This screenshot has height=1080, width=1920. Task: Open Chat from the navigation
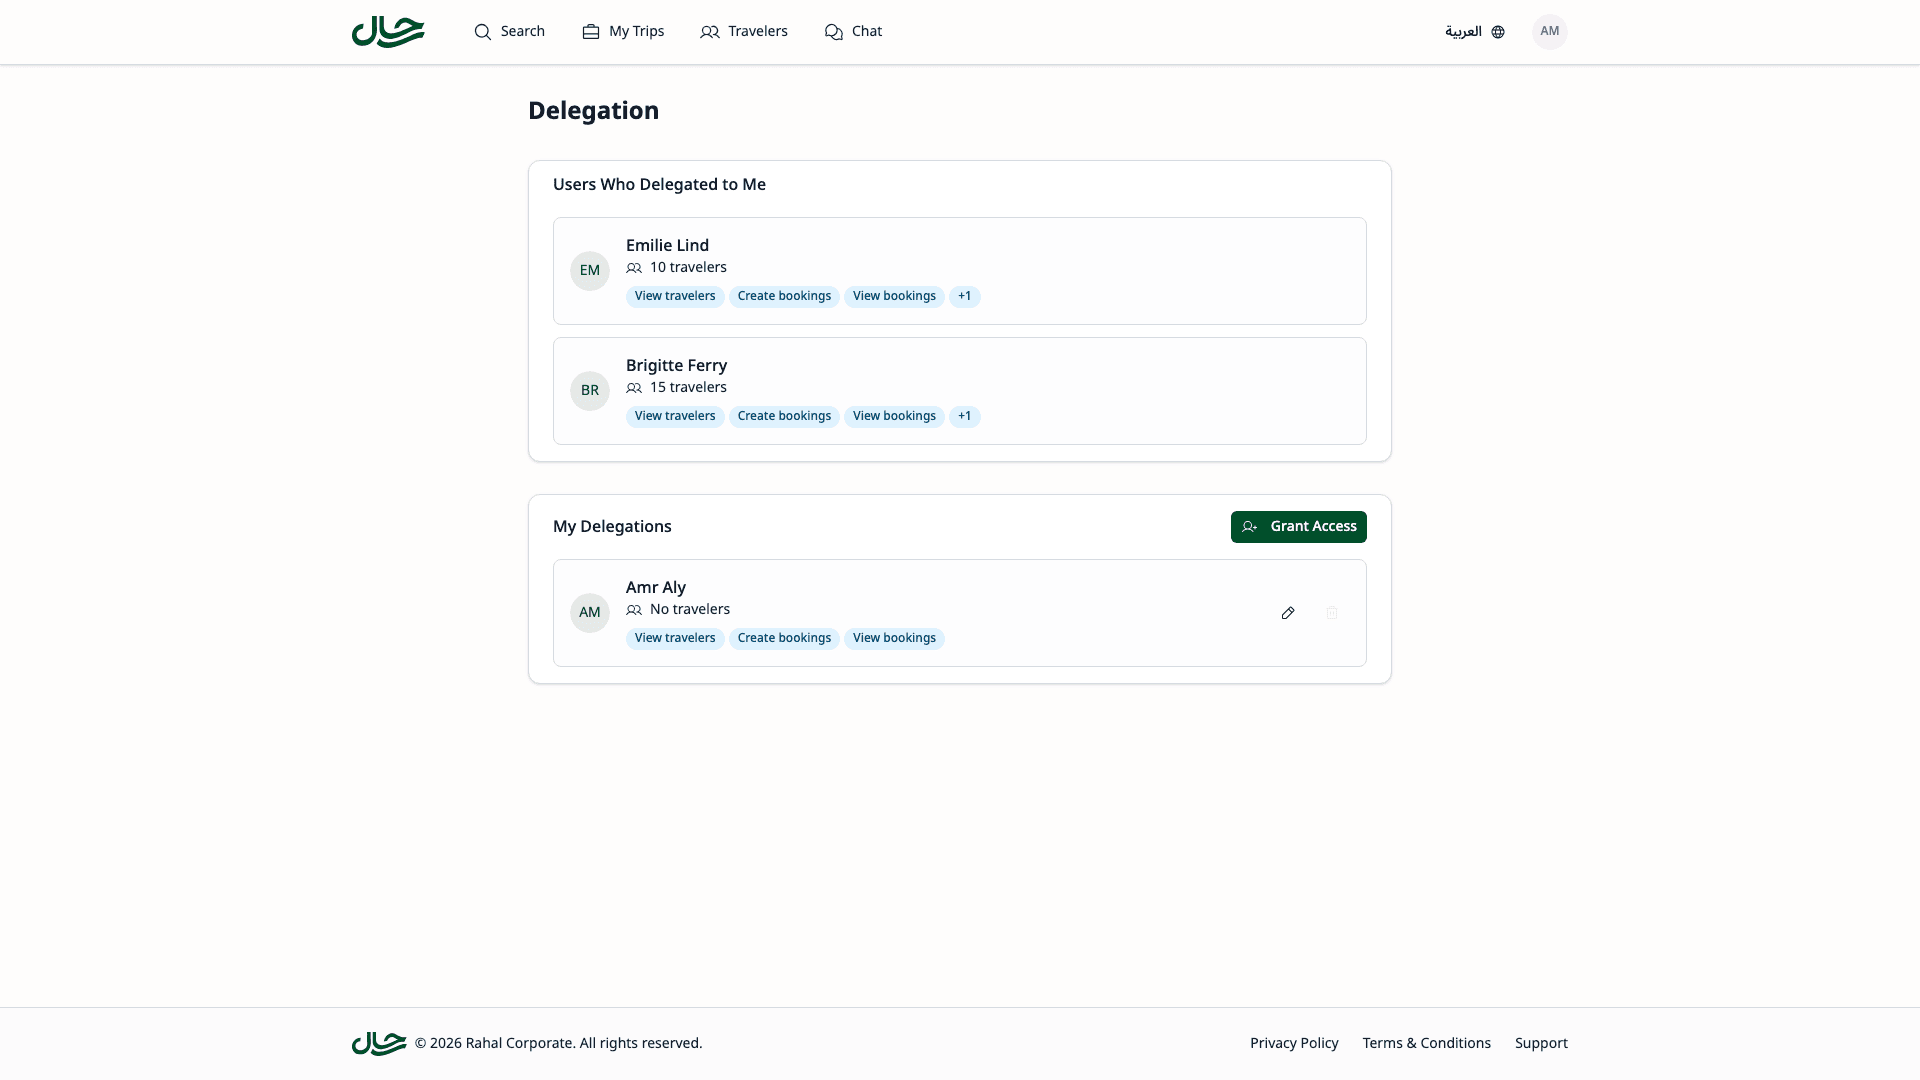[x=853, y=32]
